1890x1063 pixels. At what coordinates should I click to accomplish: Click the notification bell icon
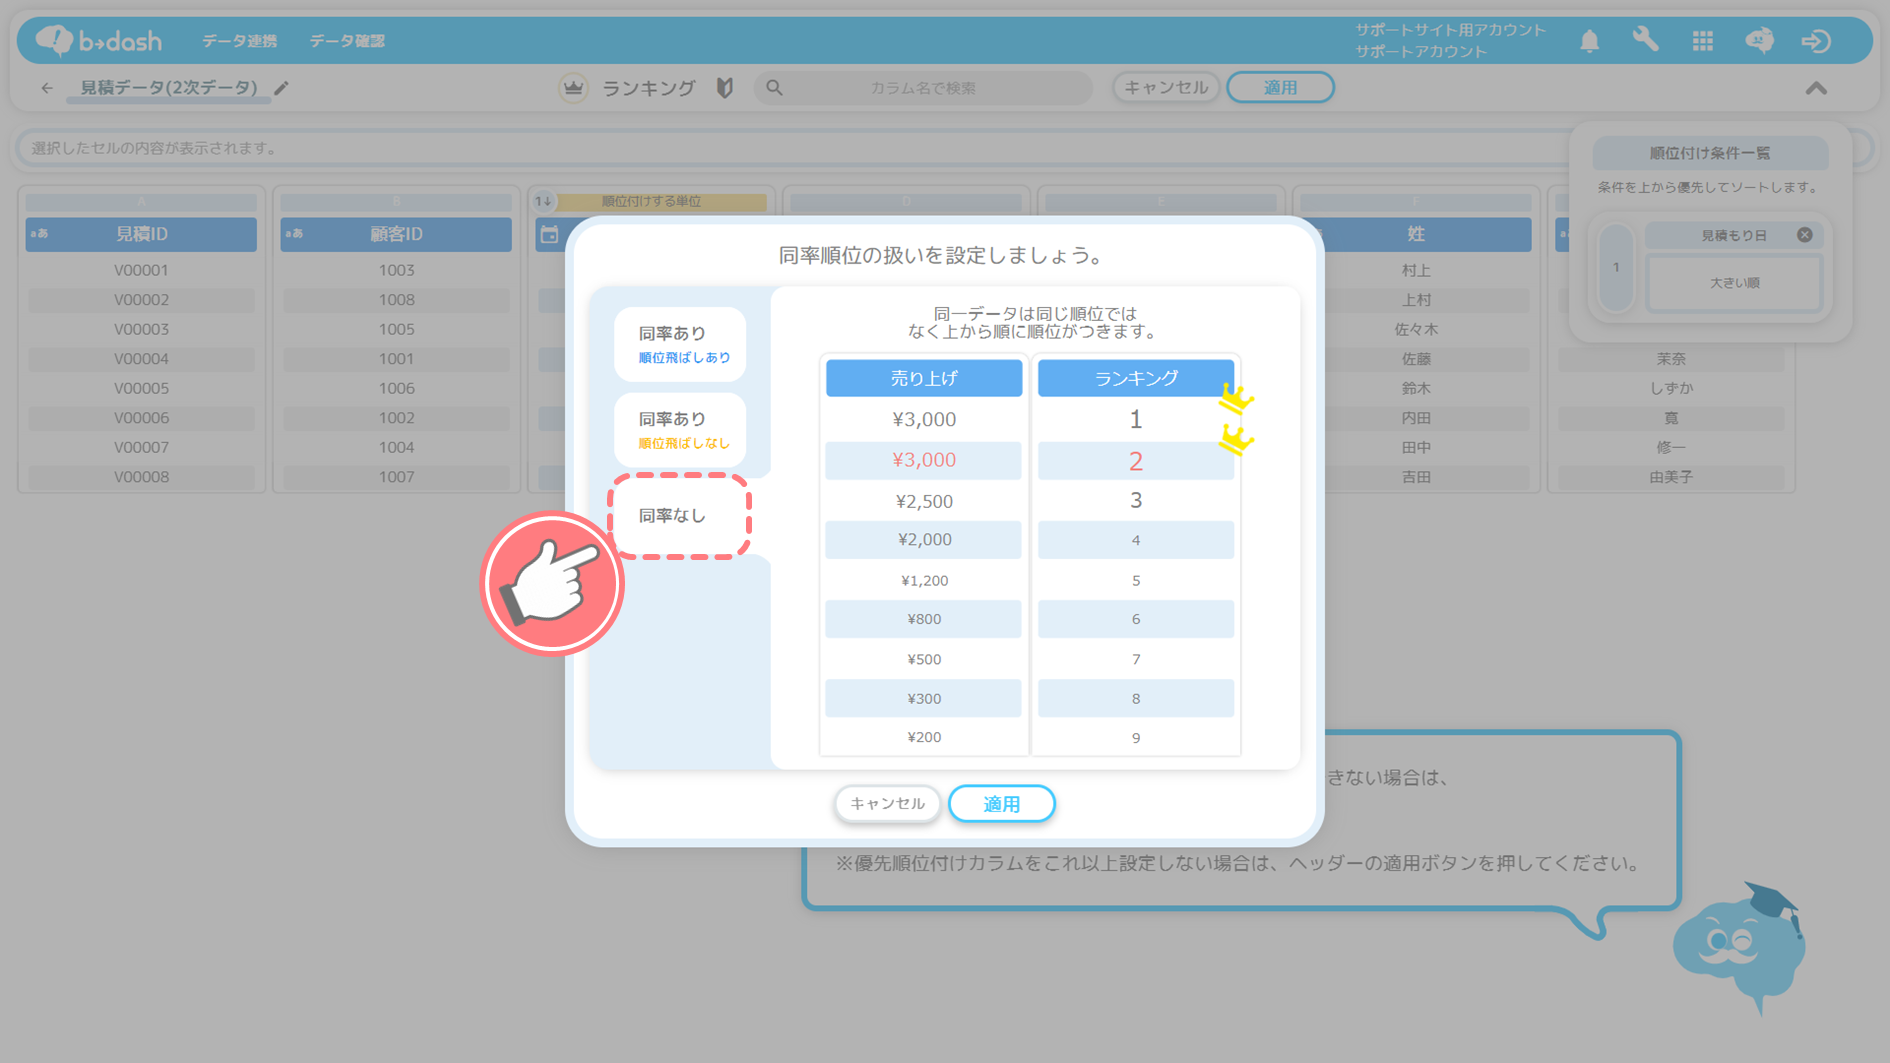click(1589, 41)
